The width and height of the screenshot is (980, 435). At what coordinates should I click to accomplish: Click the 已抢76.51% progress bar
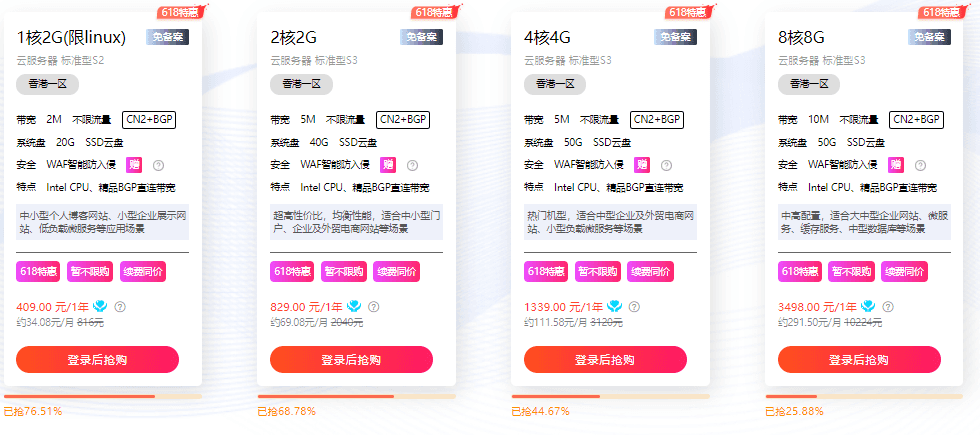pos(103,396)
